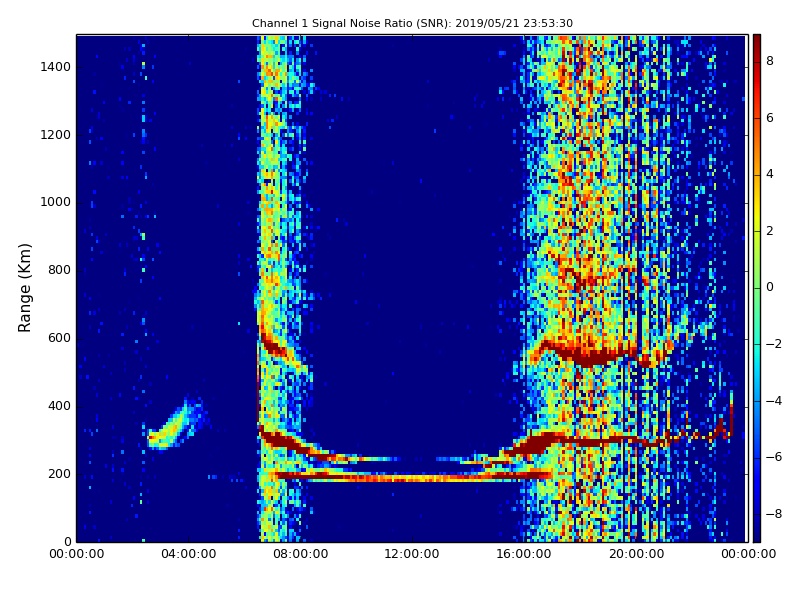Image resolution: width=800 pixels, height=600 pixels.
Task: Click the 800 range tick label
Action: point(59,270)
